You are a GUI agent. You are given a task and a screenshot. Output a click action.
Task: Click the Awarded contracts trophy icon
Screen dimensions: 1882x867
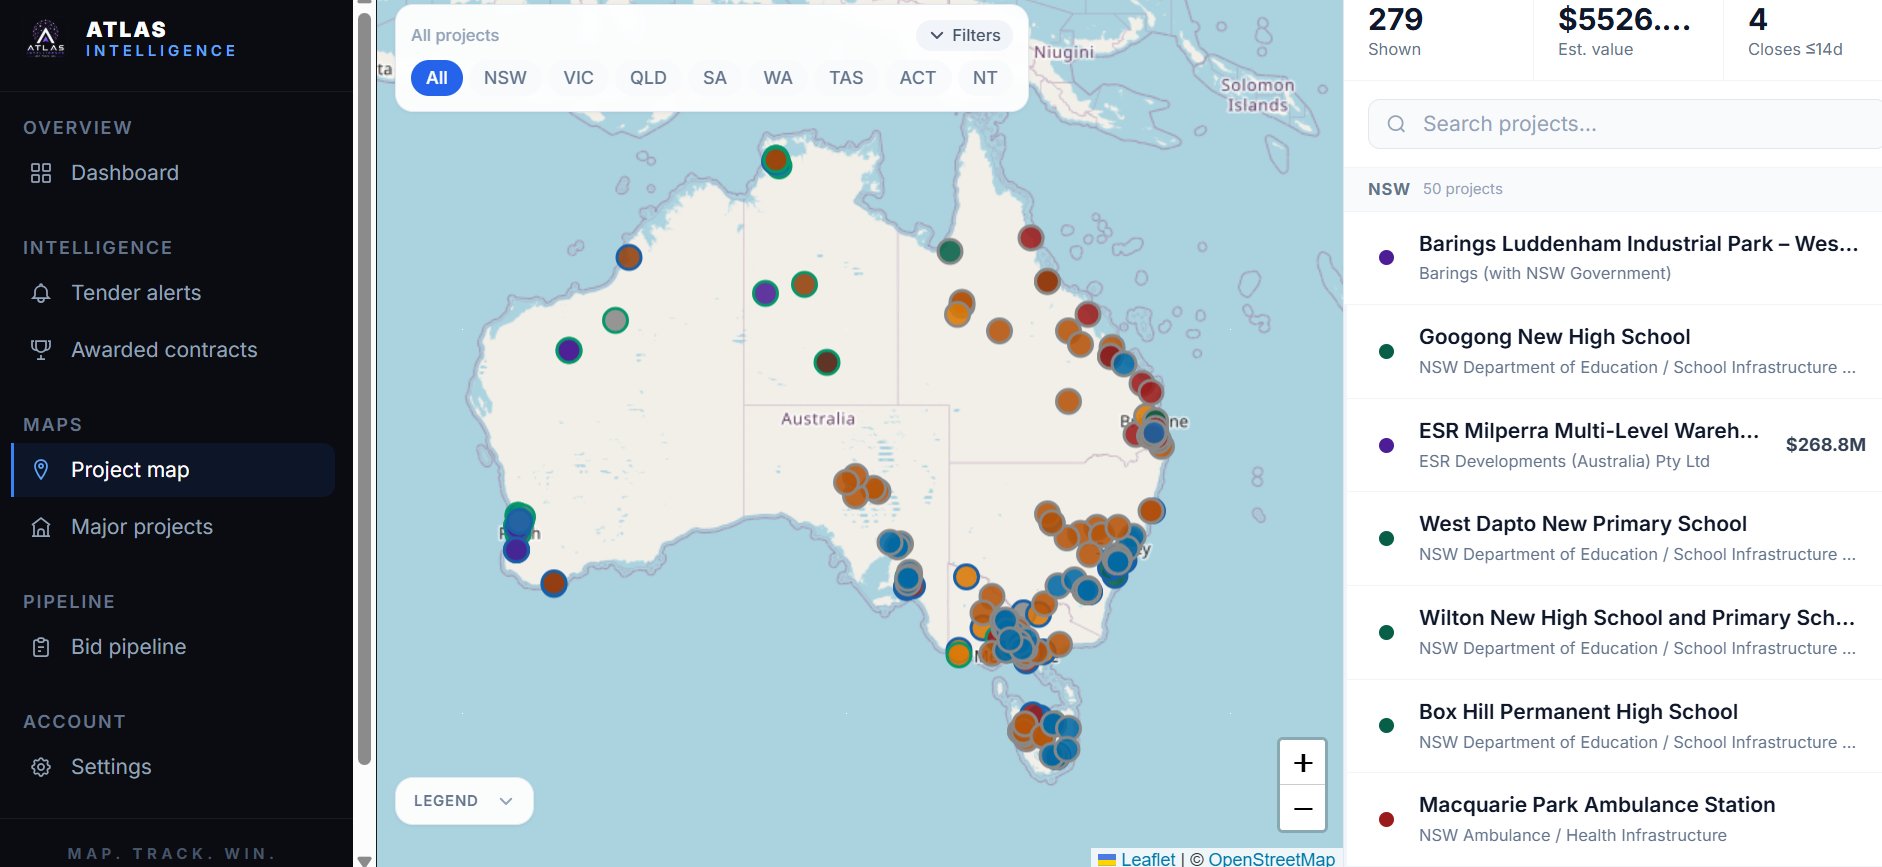coord(41,350)
